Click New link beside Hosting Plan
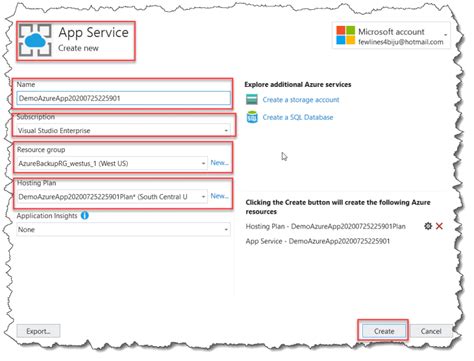474x361 pixels. (x=219, y=196)
